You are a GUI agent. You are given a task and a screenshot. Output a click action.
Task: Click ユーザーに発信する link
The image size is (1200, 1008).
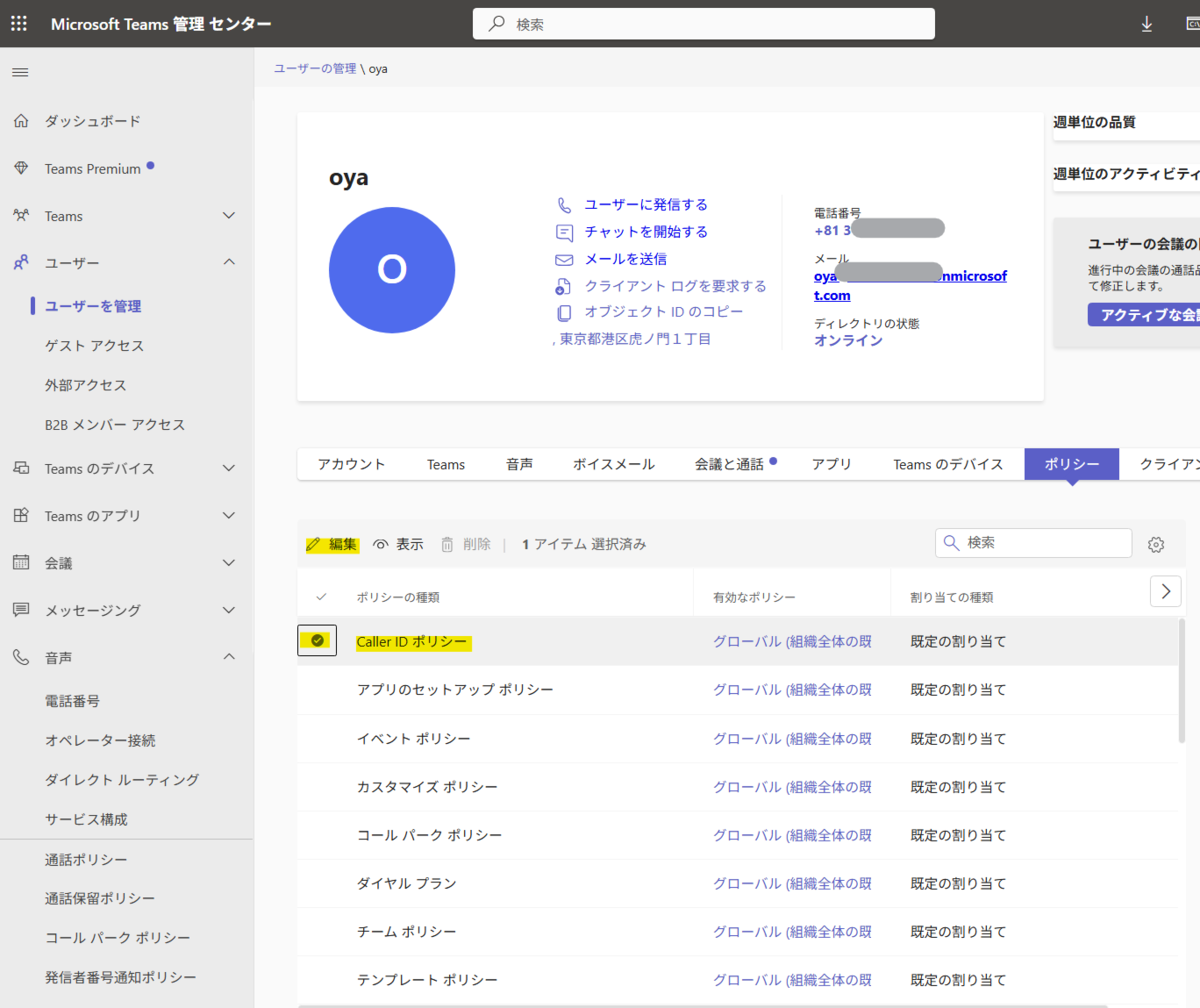[x=646, y=205]
